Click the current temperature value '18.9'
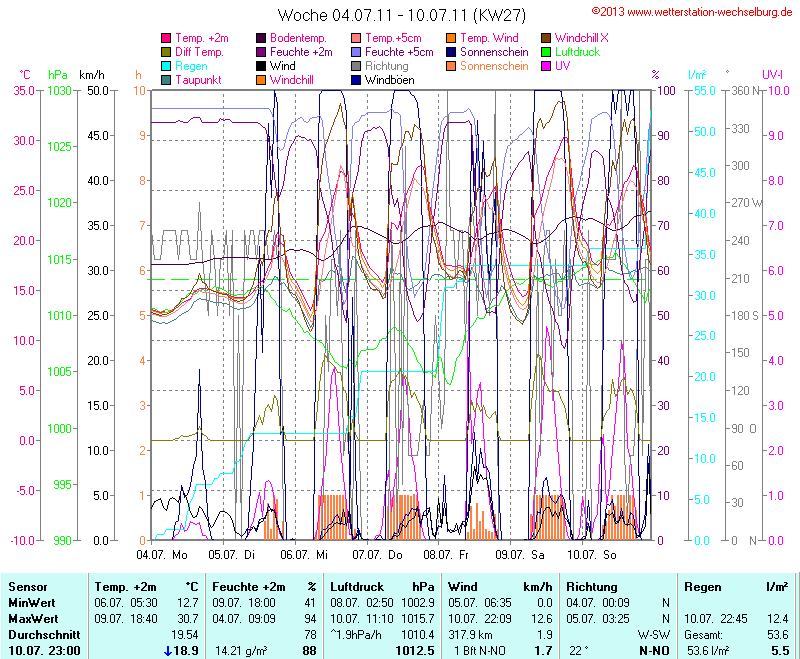 186,651
